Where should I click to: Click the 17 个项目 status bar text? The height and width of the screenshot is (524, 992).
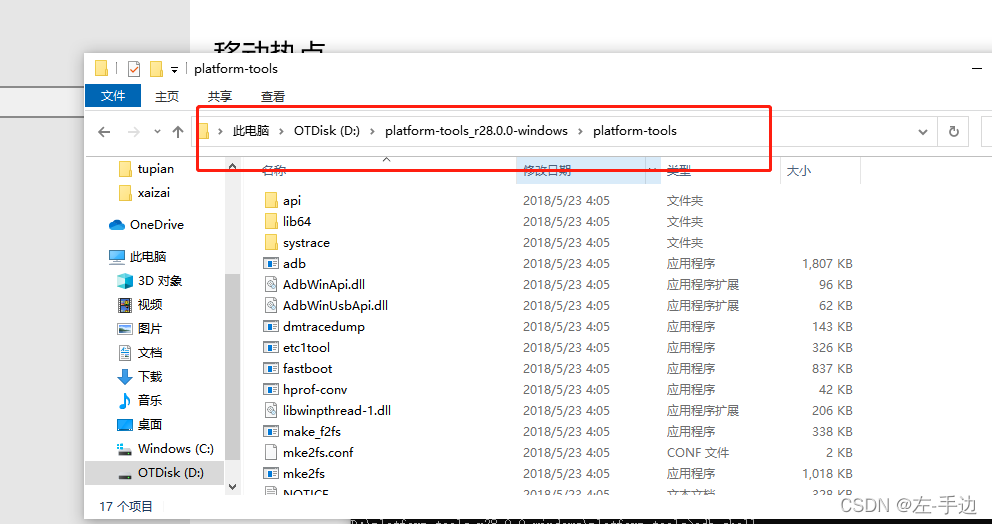[x=126, y=506]
